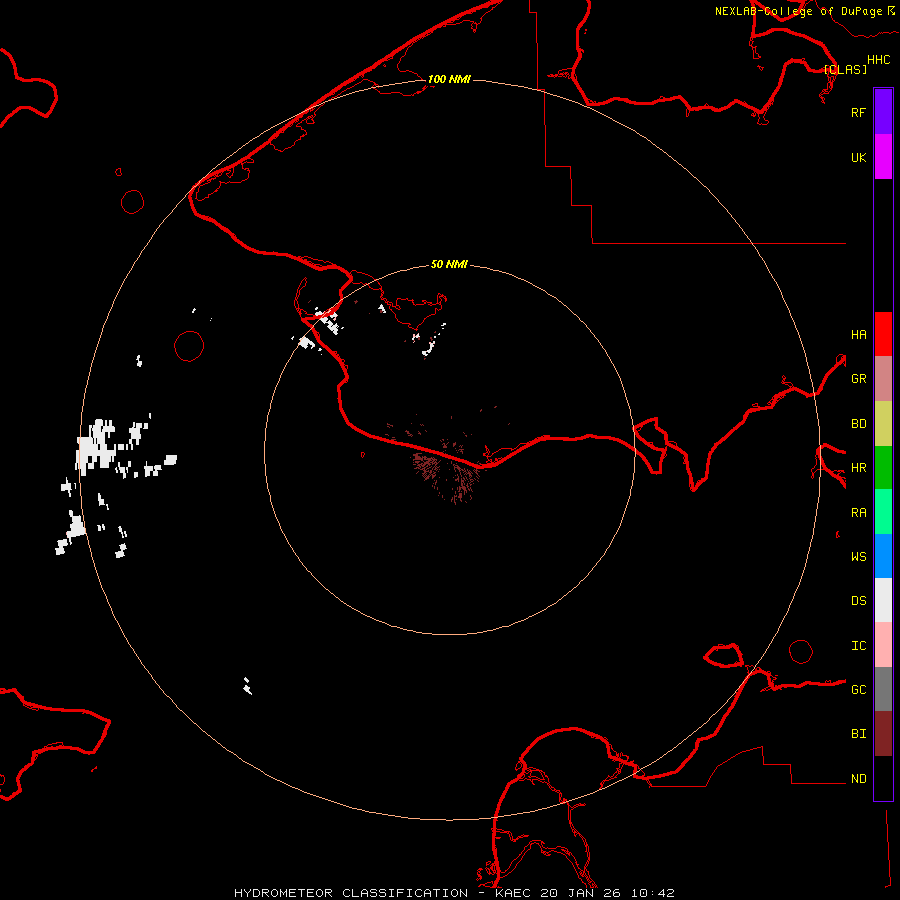Click the GR legend label
The height and width of the screenshot is (900, 900).
coord(858,379)
